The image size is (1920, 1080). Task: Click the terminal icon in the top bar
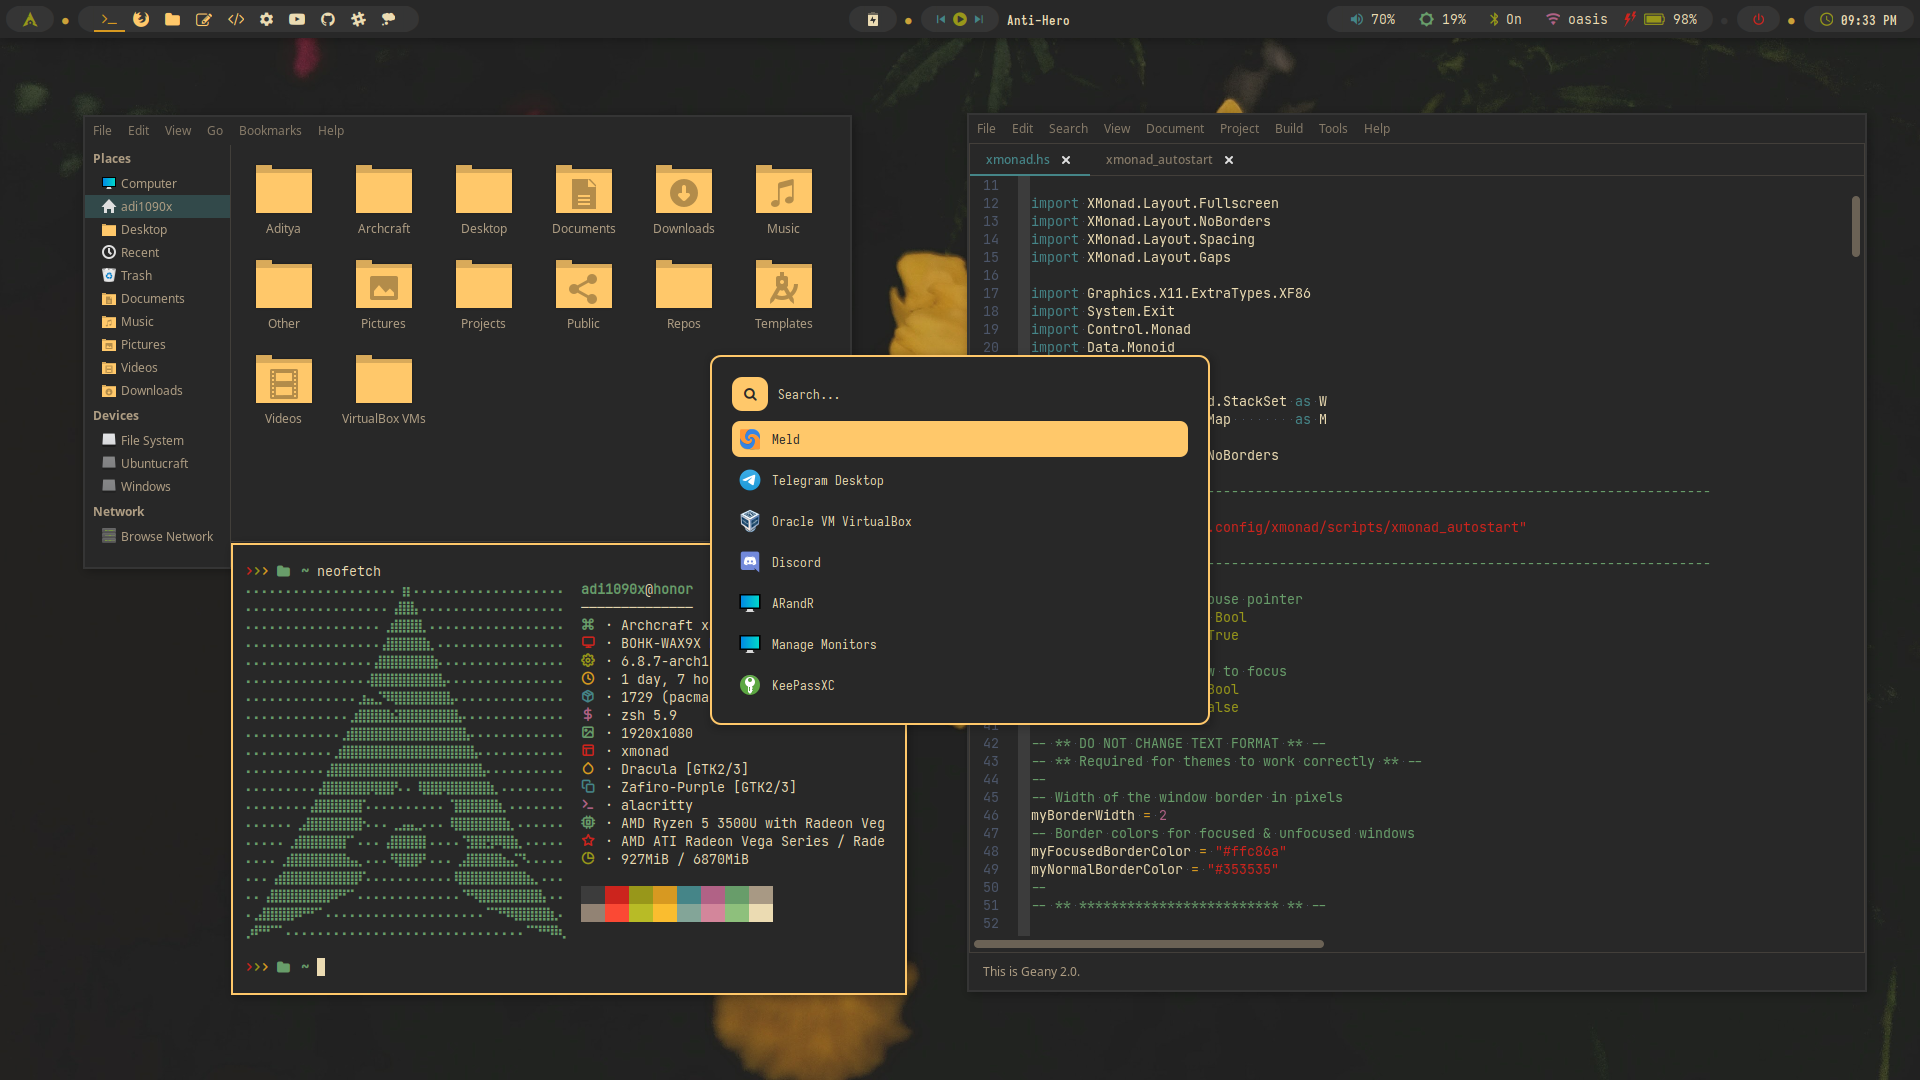click(x=109, y=19)
